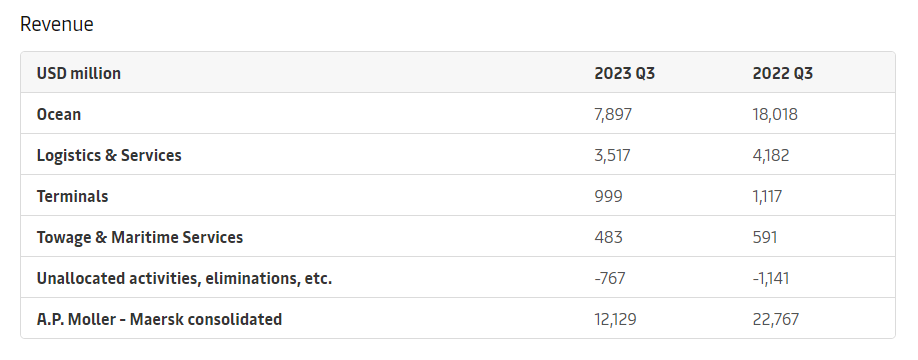Select A.P. Moller - Maersk consolidated label
This screenshot has height=360, width=918.
coord(159,319)
